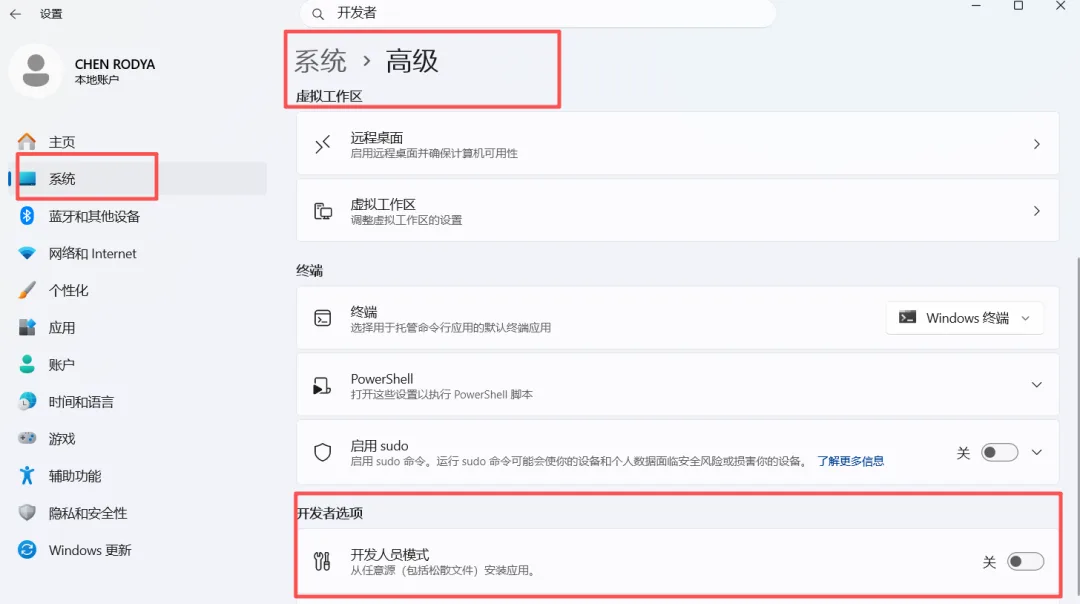Click 调整虚拟工作区的设置 description
The width and height of the screenshot is (1080, 604).
pyautogui.click(x=406, y=220)
